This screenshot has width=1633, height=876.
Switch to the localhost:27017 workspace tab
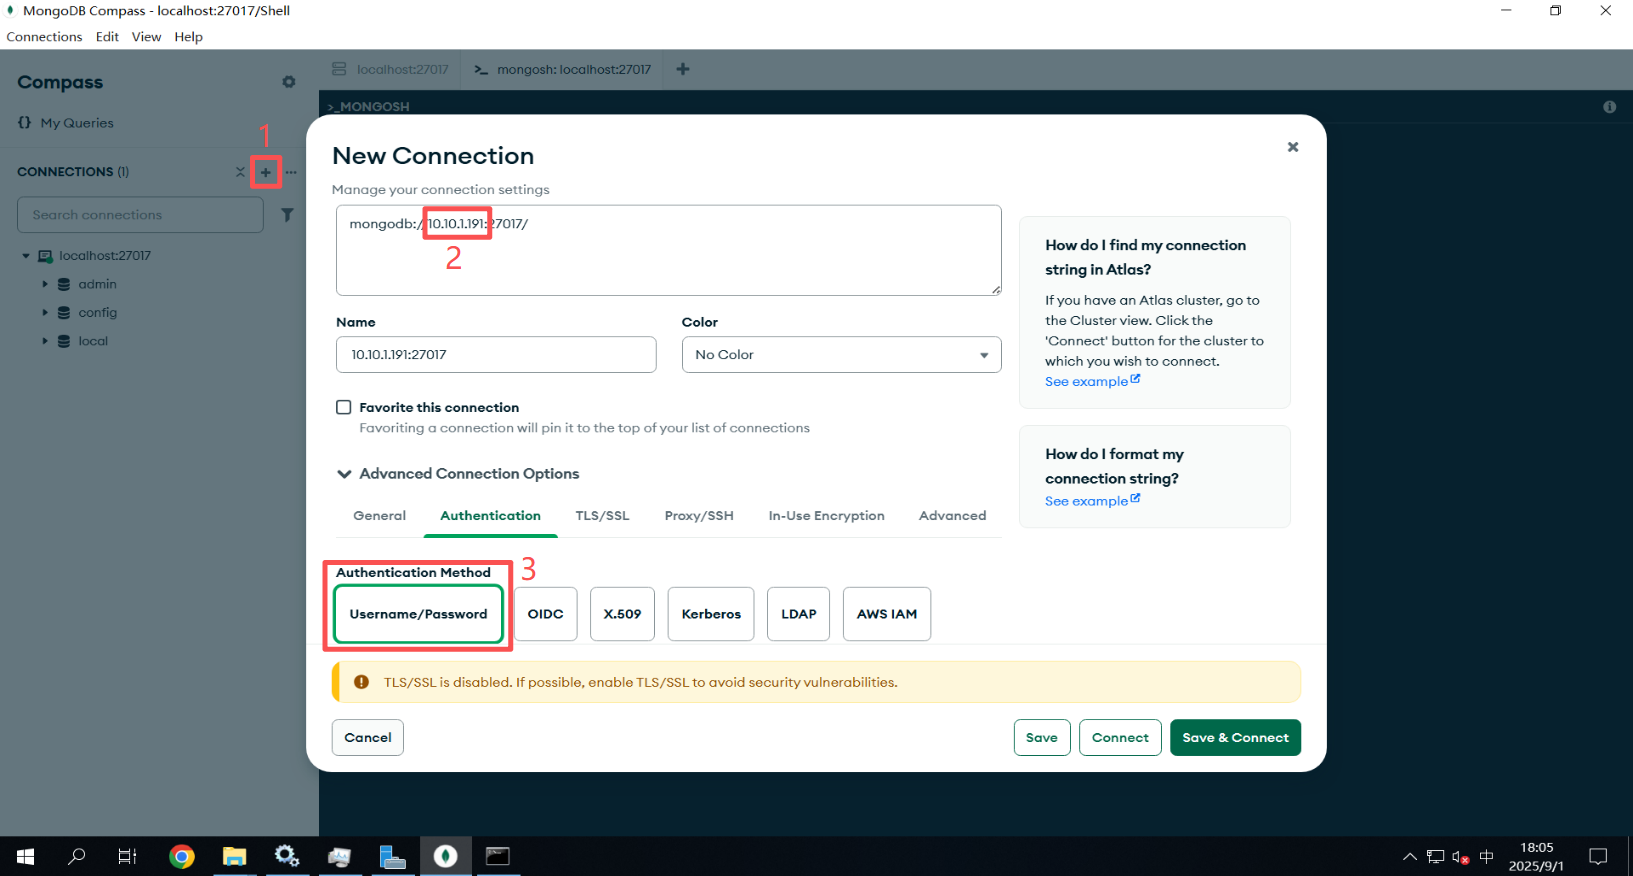point(391,70)
